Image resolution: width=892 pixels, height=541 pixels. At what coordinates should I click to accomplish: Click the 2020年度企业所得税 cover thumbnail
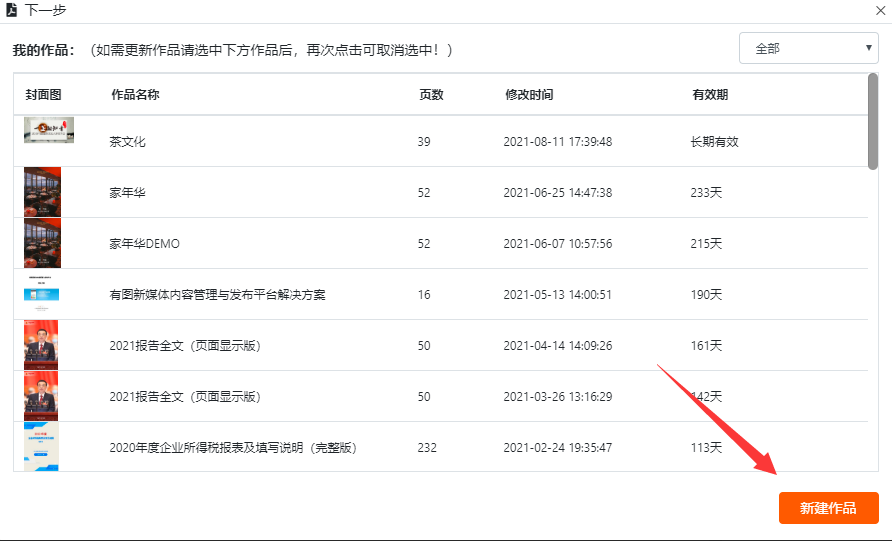(x=42, y=446)
